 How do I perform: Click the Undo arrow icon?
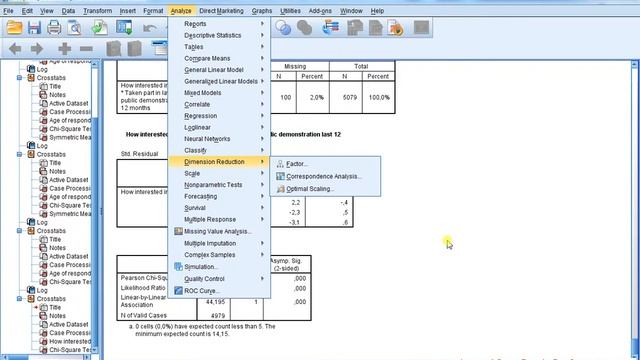[x=150, y=28]
